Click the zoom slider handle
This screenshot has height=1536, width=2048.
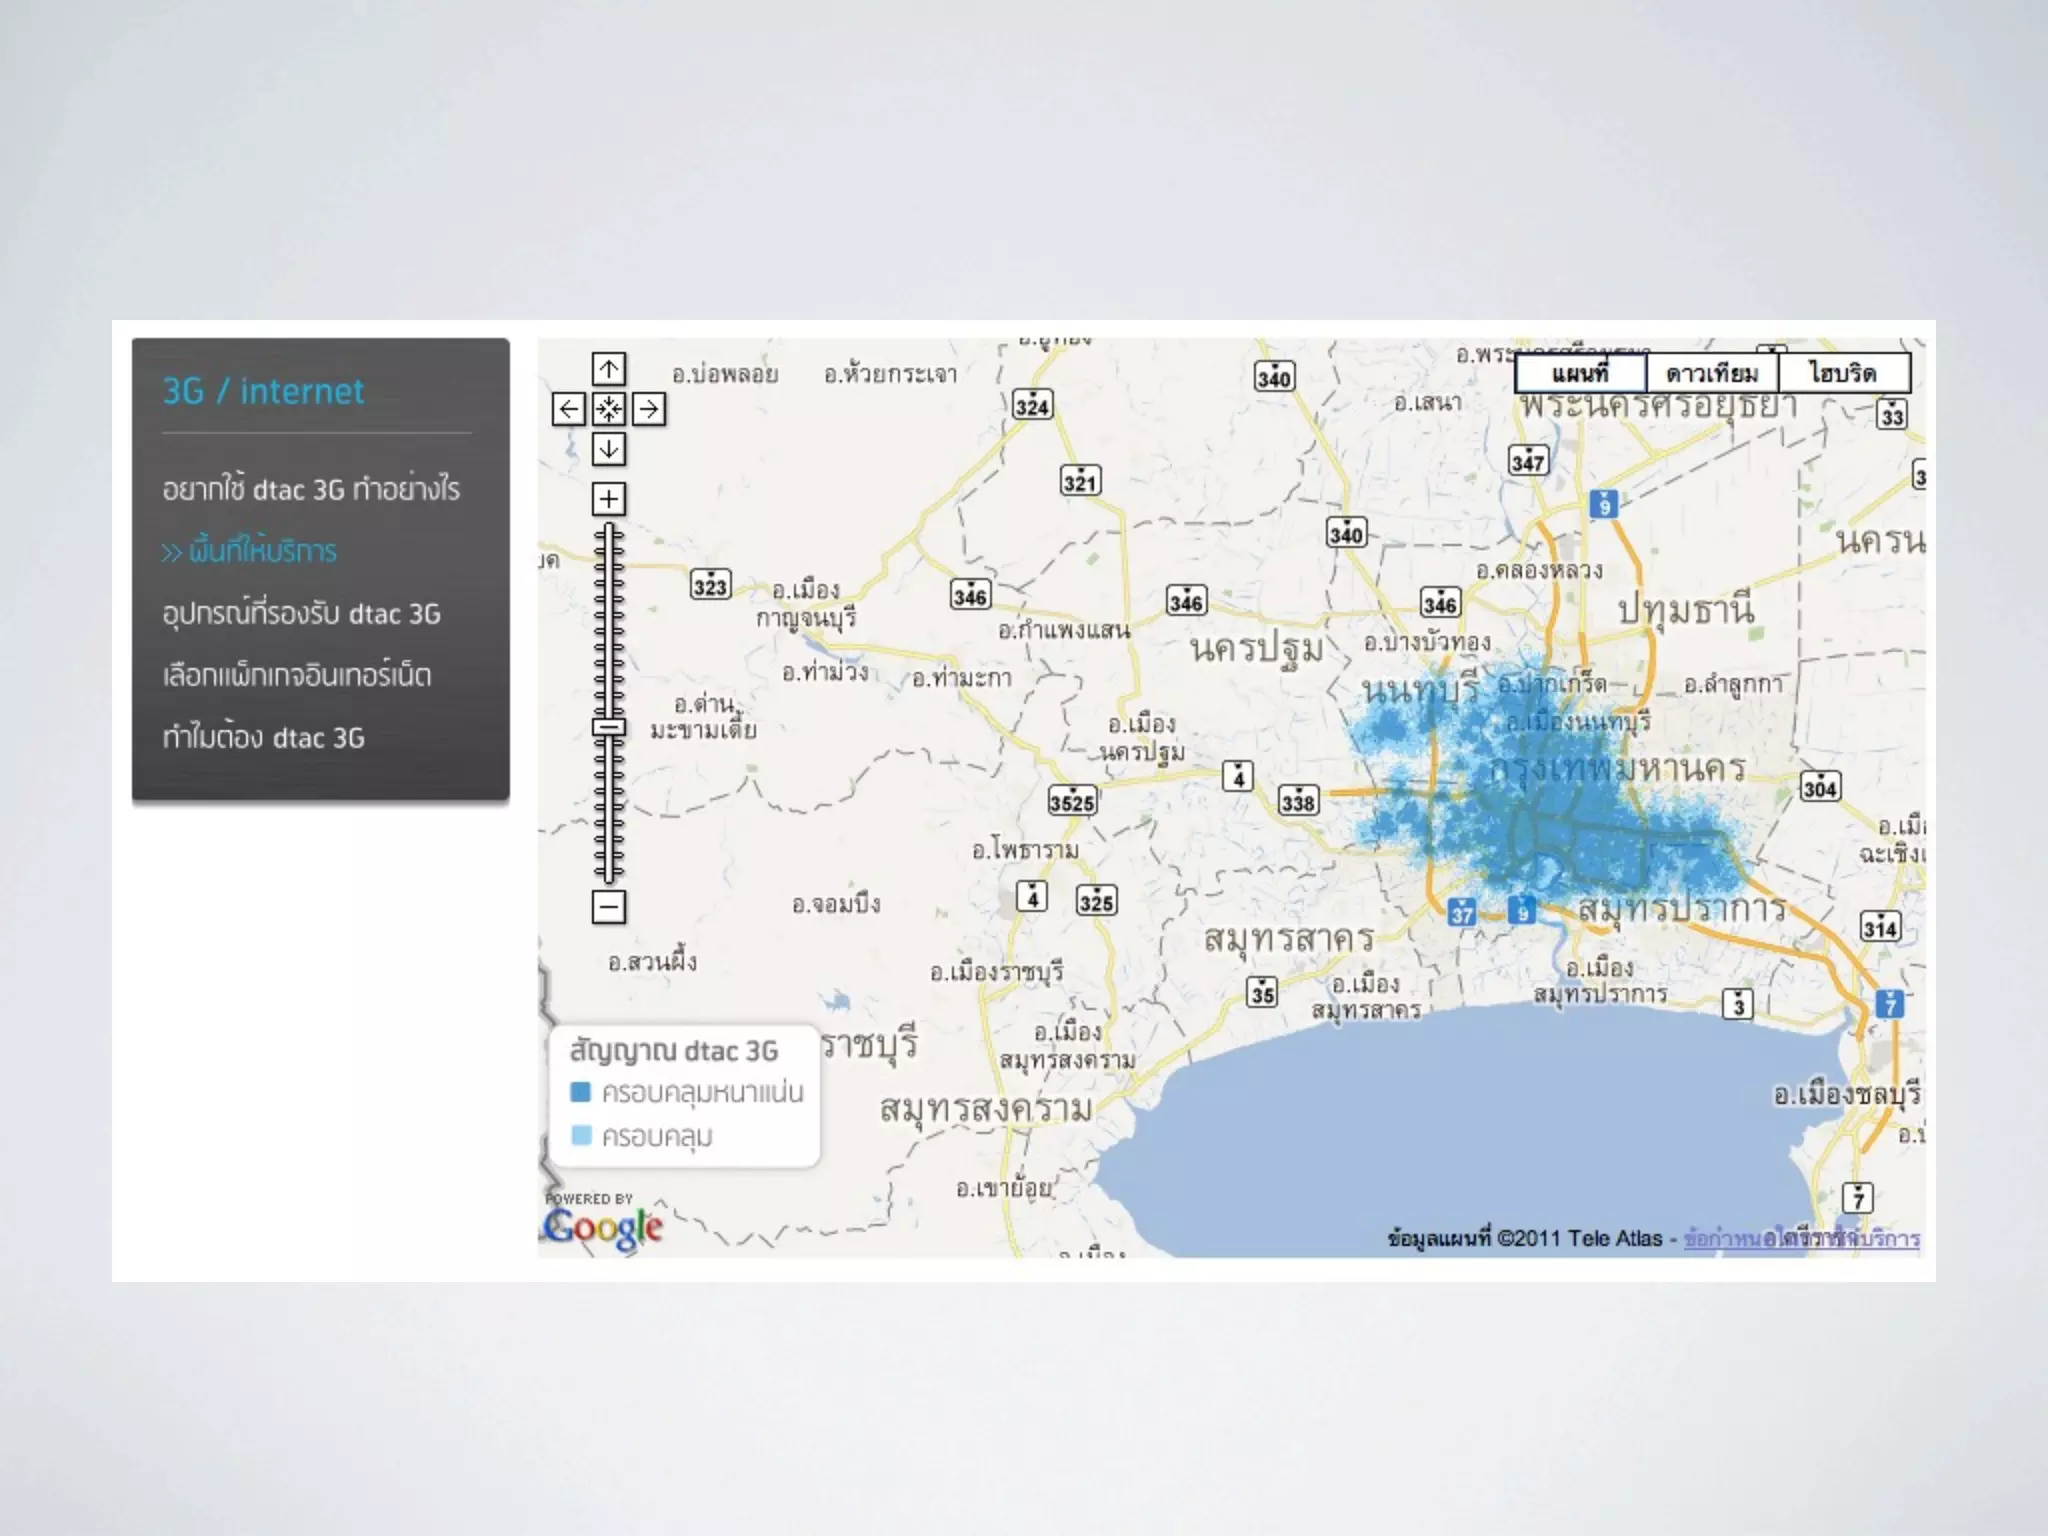tap(608, 727)
